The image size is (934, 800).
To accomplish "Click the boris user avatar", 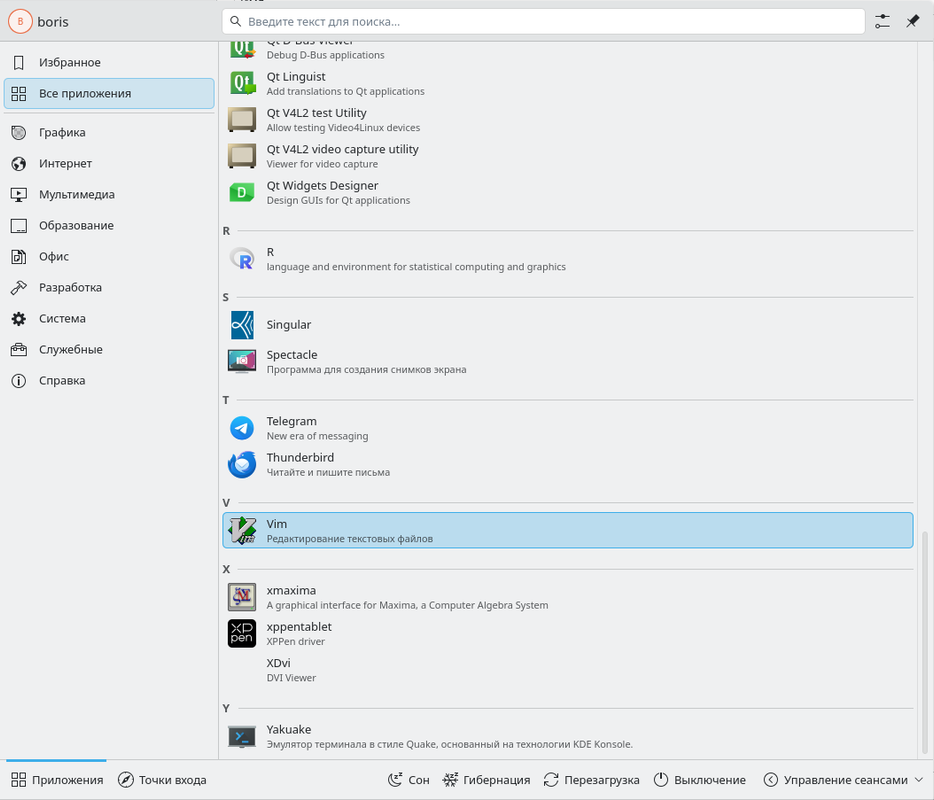I will (x=20, y=21).
